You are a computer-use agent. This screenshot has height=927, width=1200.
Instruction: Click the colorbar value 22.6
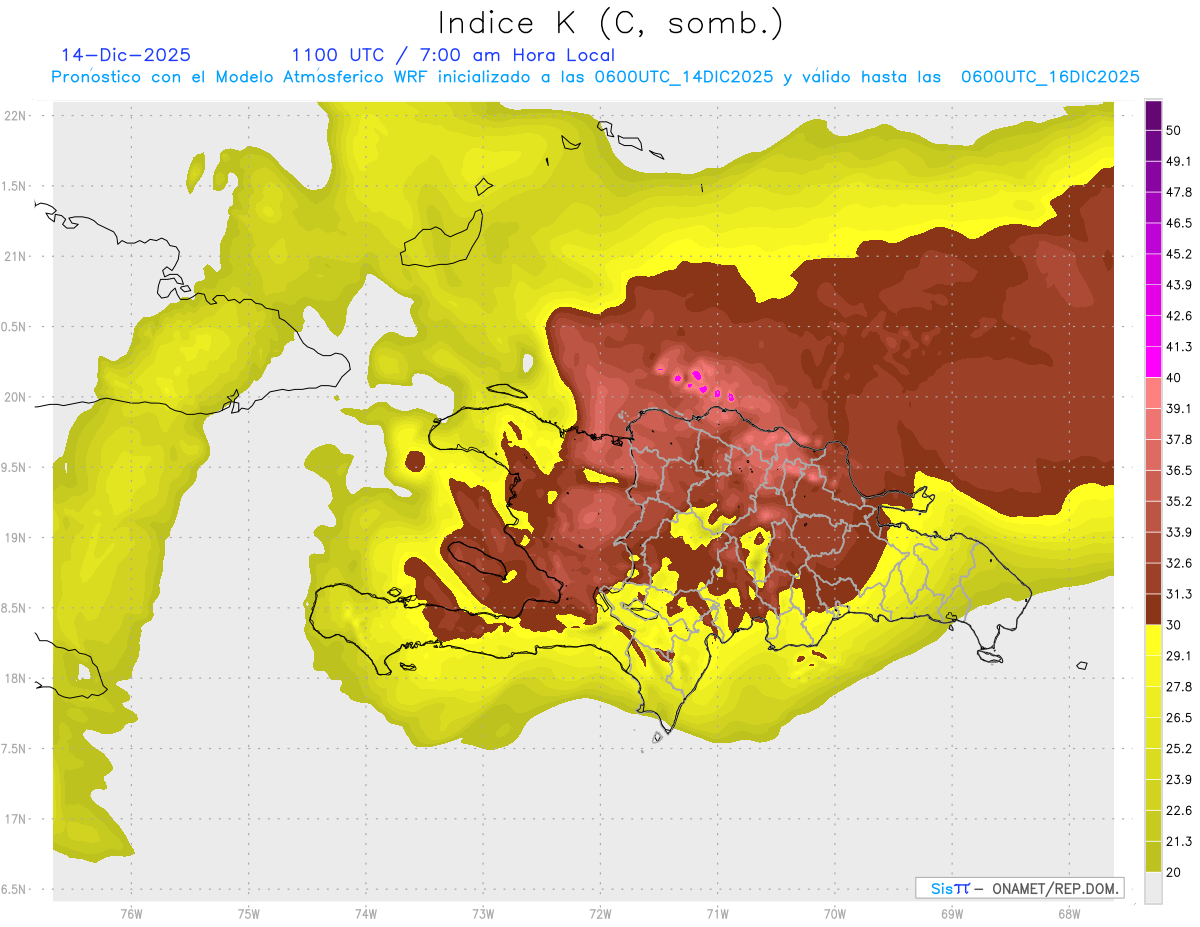[x=1179, y=811]
